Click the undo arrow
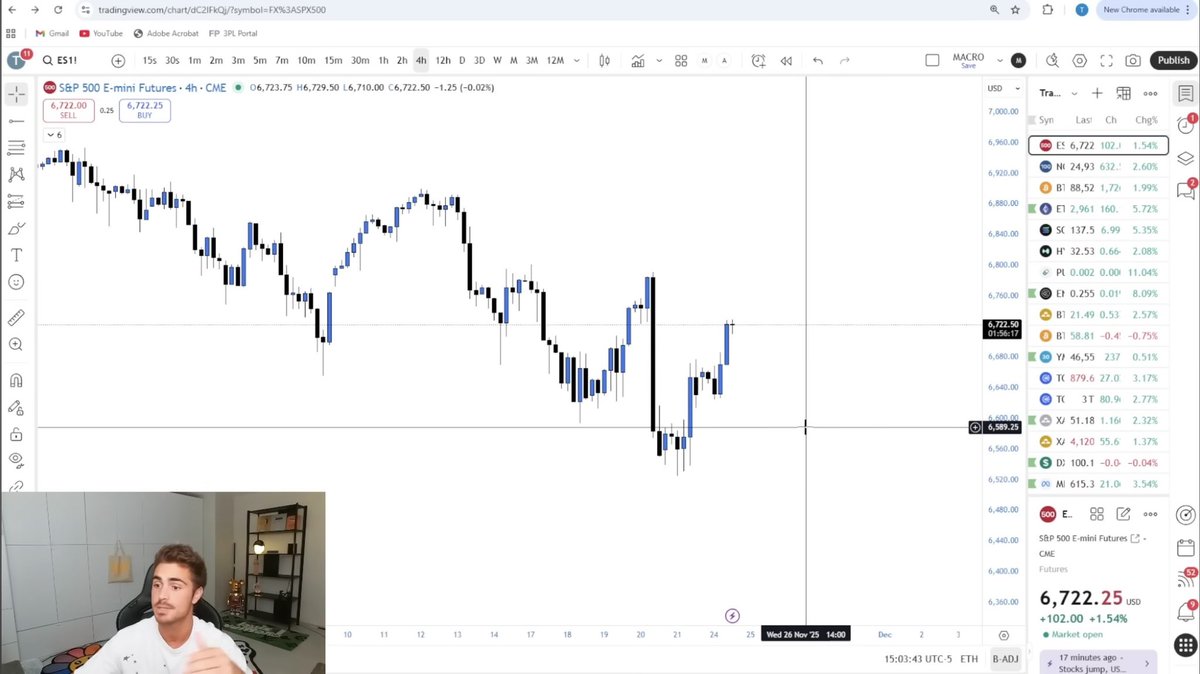Image resolution: width=1200 pixels, height=674 pixels. tap(818, 60)
